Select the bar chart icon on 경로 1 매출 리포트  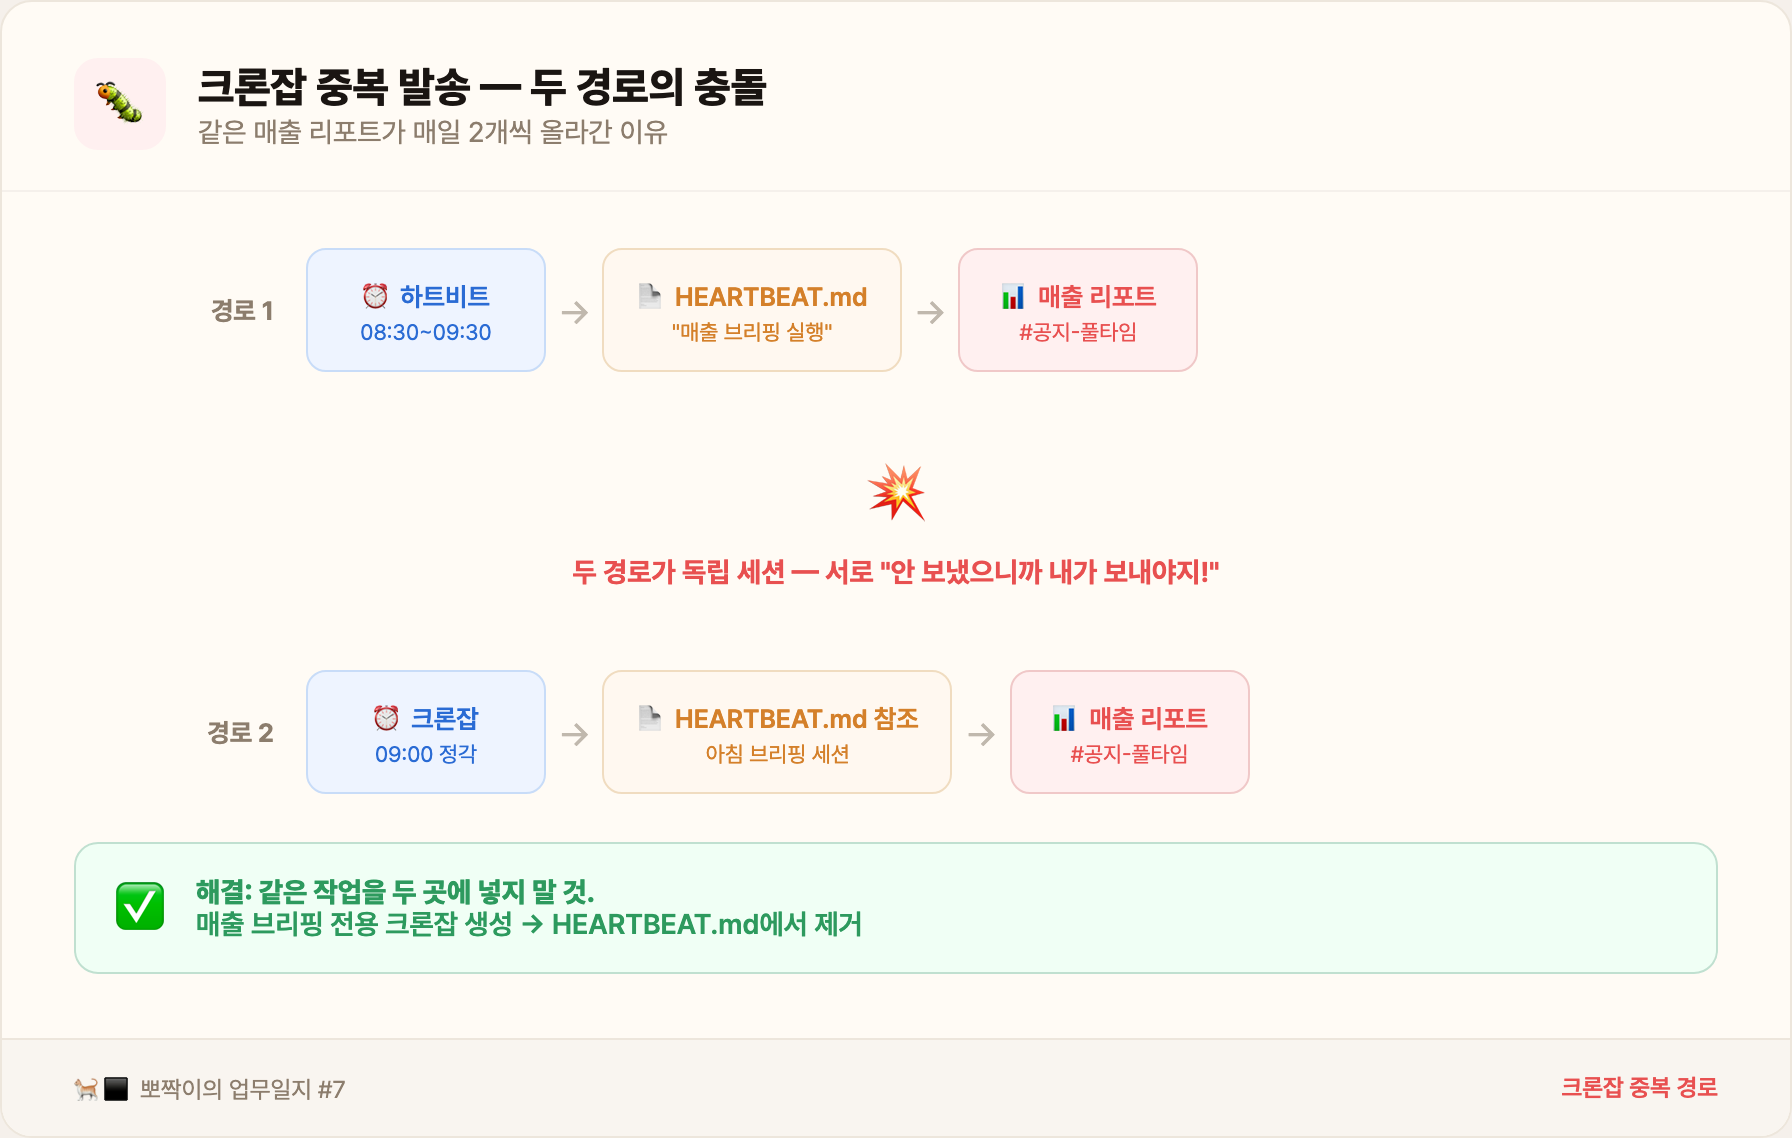click(1014, 296)
